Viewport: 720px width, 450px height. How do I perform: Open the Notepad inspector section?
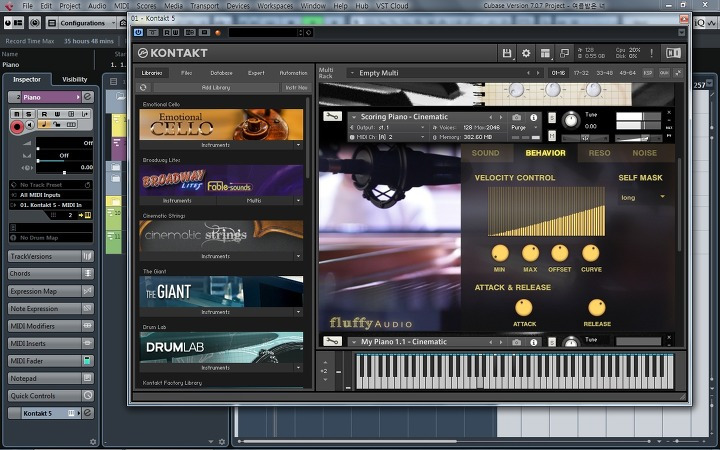click(x=51, y=378)
